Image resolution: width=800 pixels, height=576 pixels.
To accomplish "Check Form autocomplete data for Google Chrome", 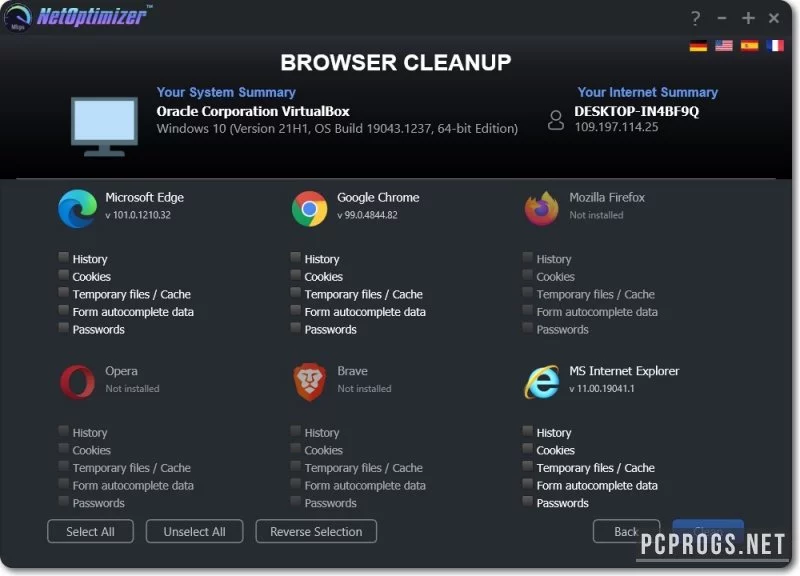I will pos(295,310).
